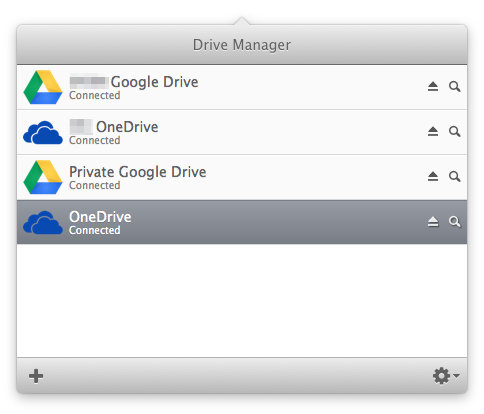This screenshot has height=414, width=484.
Task: Click magnifier on the blurred-name OneDrive row
Action: [x=455, y=131]
